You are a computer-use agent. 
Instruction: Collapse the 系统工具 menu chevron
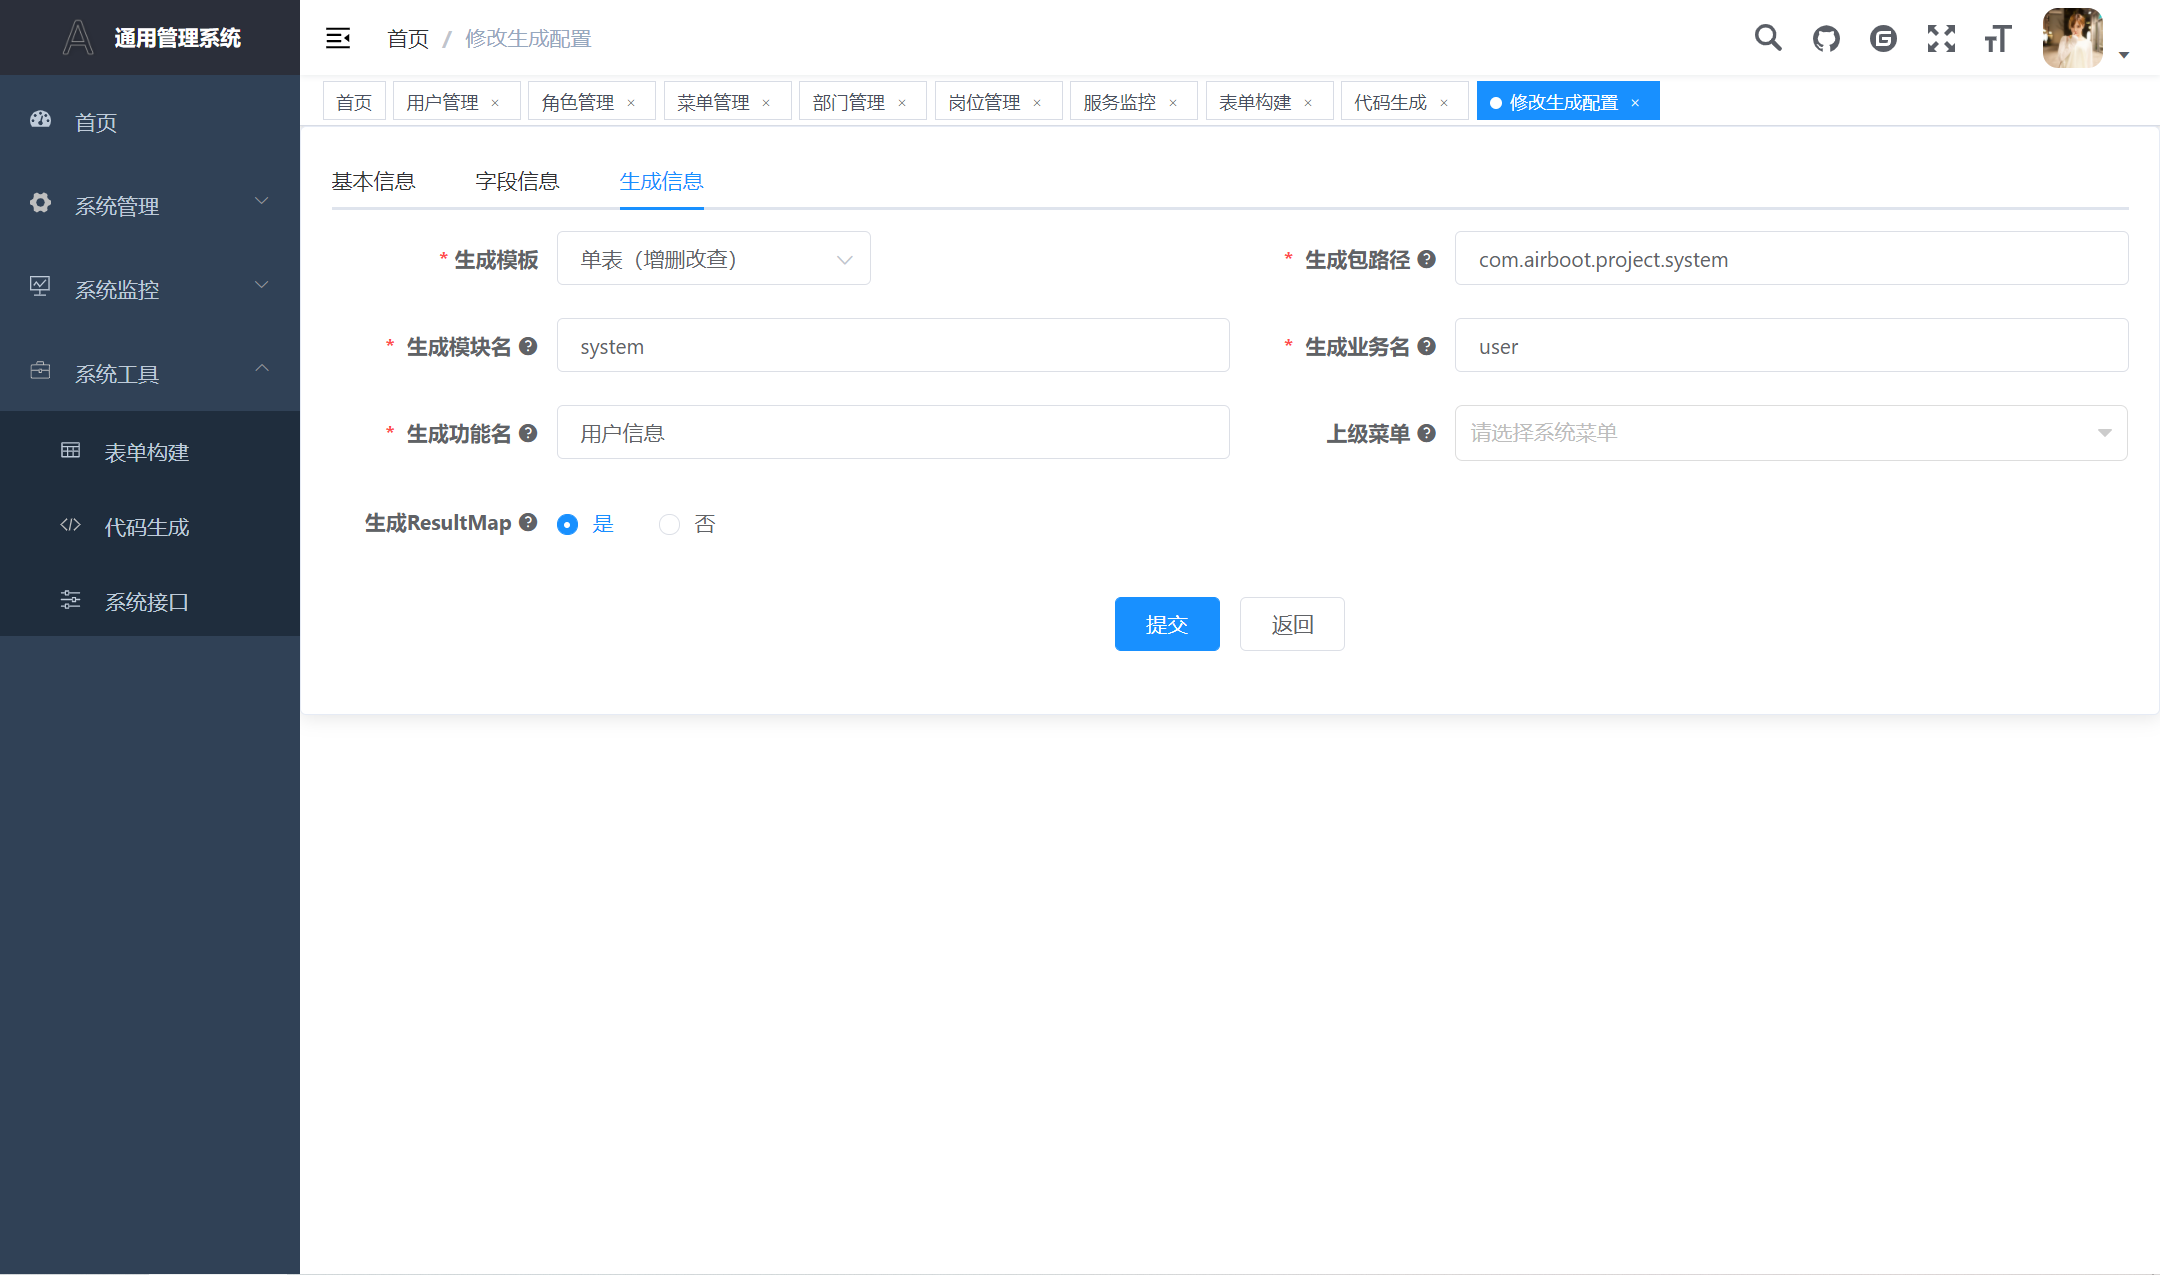coord(262,369)
